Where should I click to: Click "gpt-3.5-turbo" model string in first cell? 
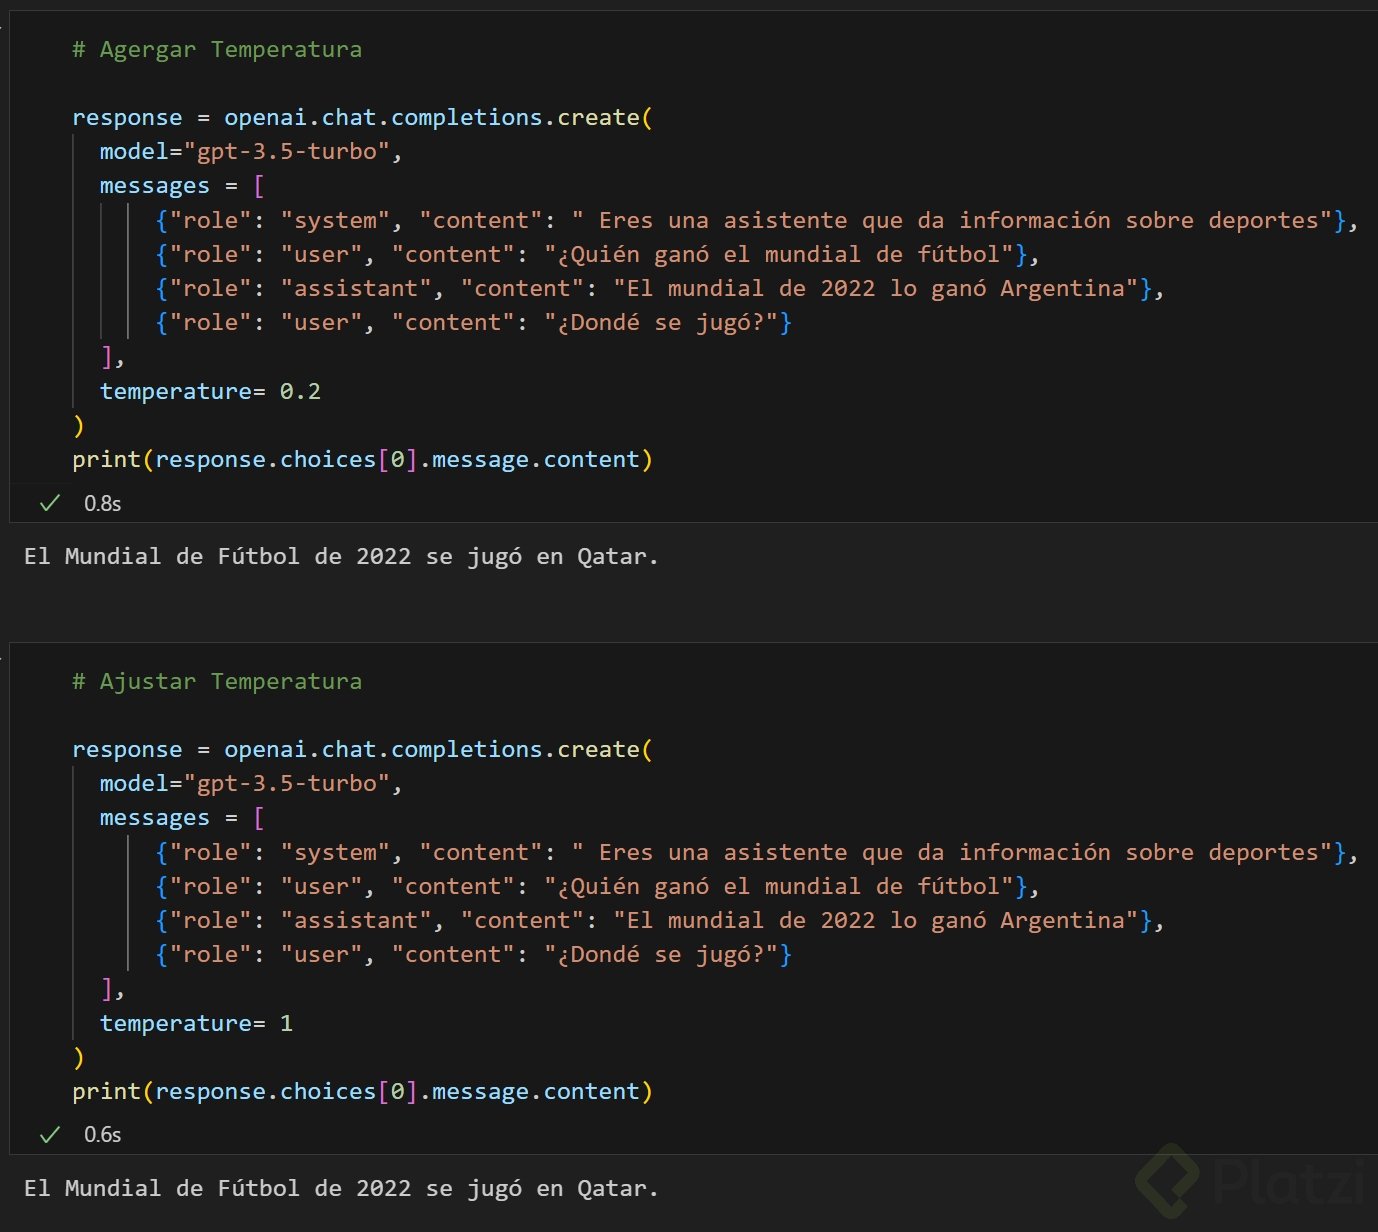pos(287,151)
